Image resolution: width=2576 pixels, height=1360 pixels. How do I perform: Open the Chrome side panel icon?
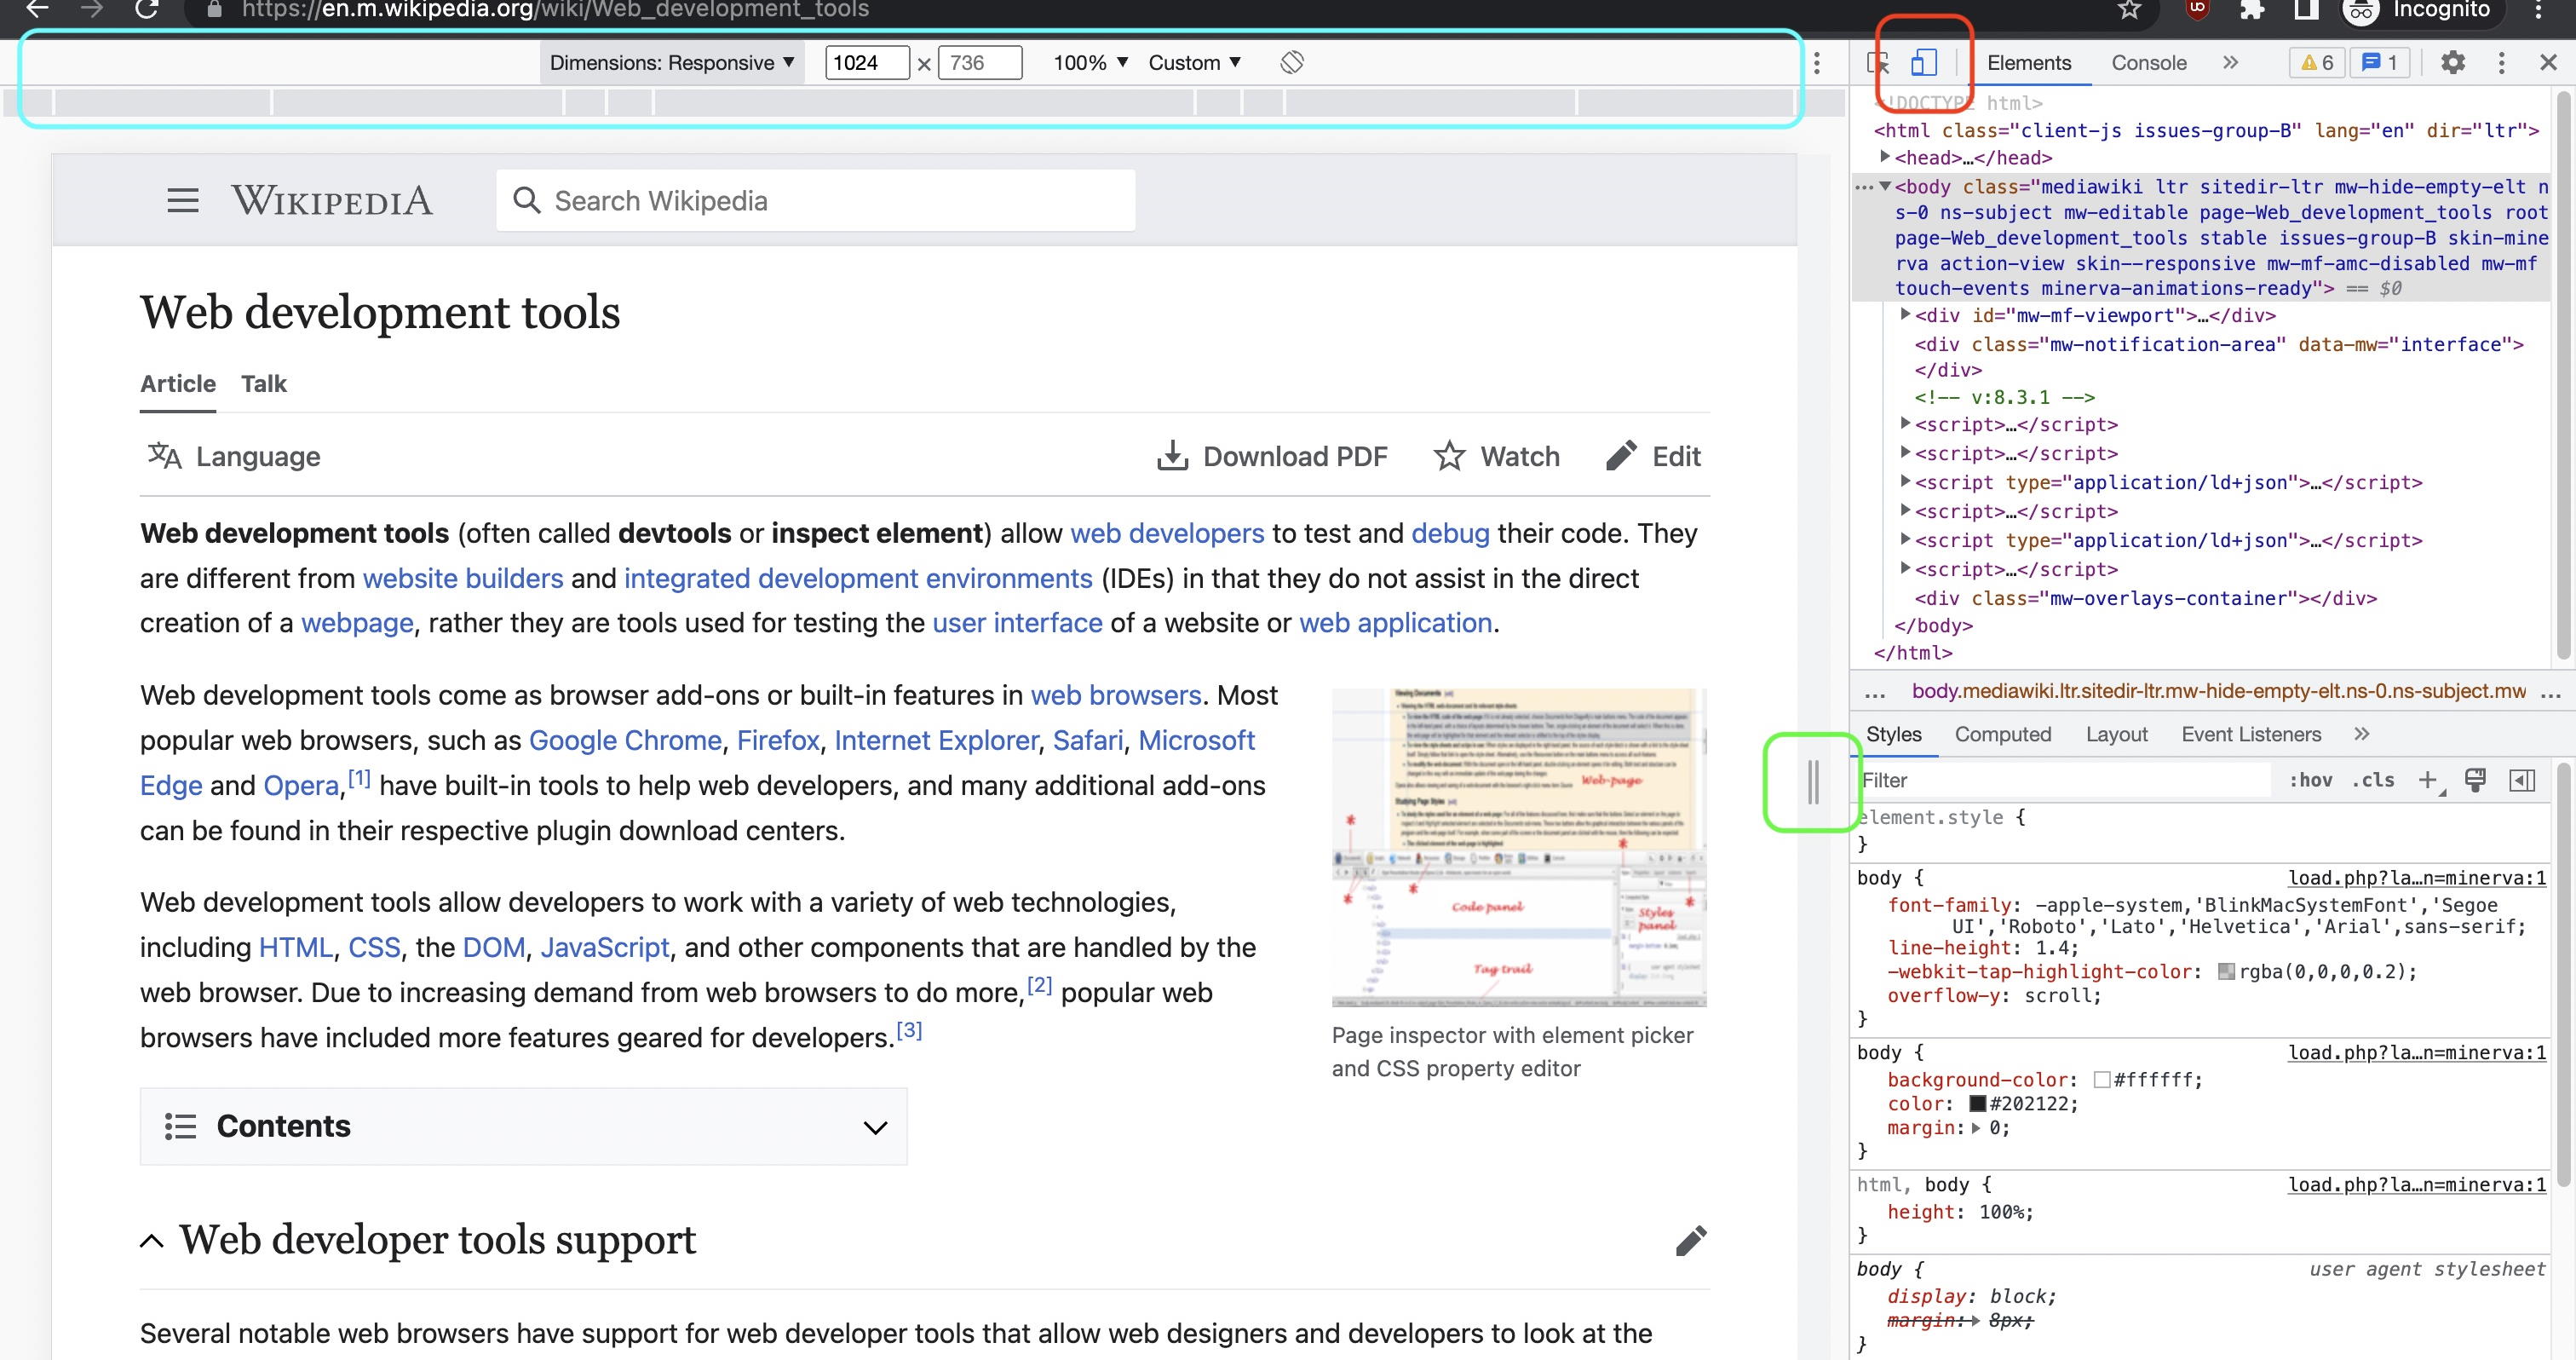(2306, 9)
